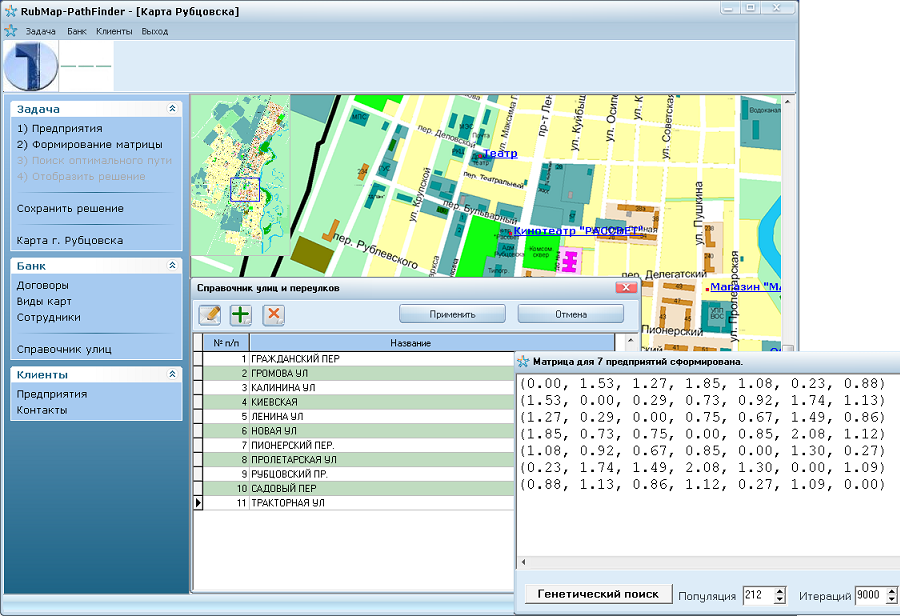Click the Отмена button

point(571,314)
